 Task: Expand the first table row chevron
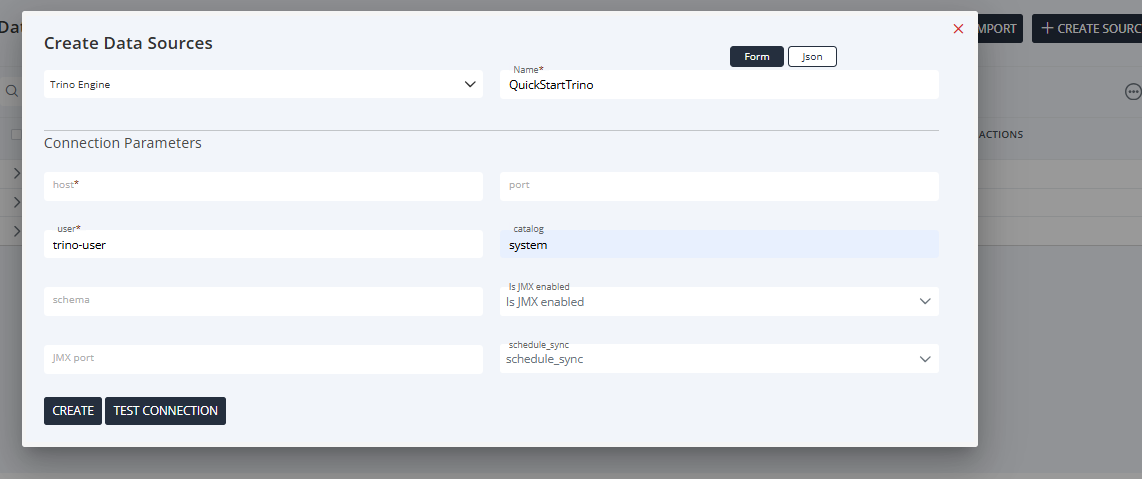16,173
